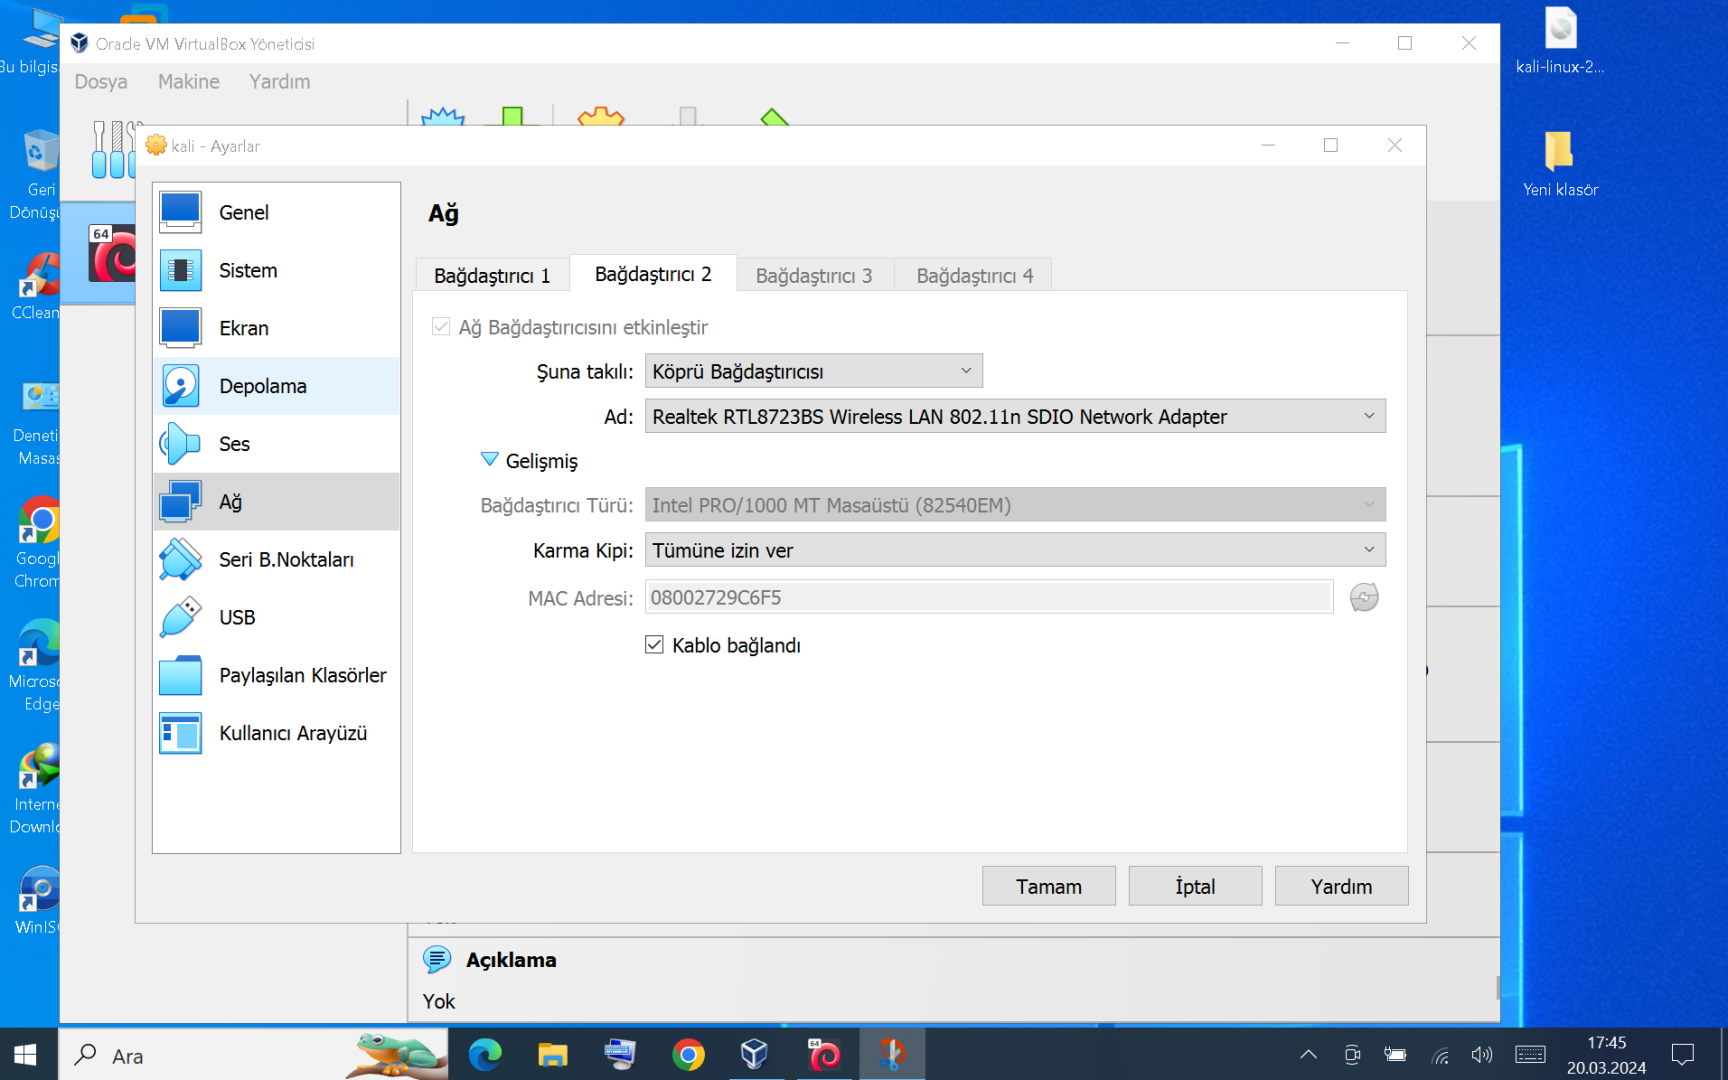Click the Yok description text

tap(439, 1001)
